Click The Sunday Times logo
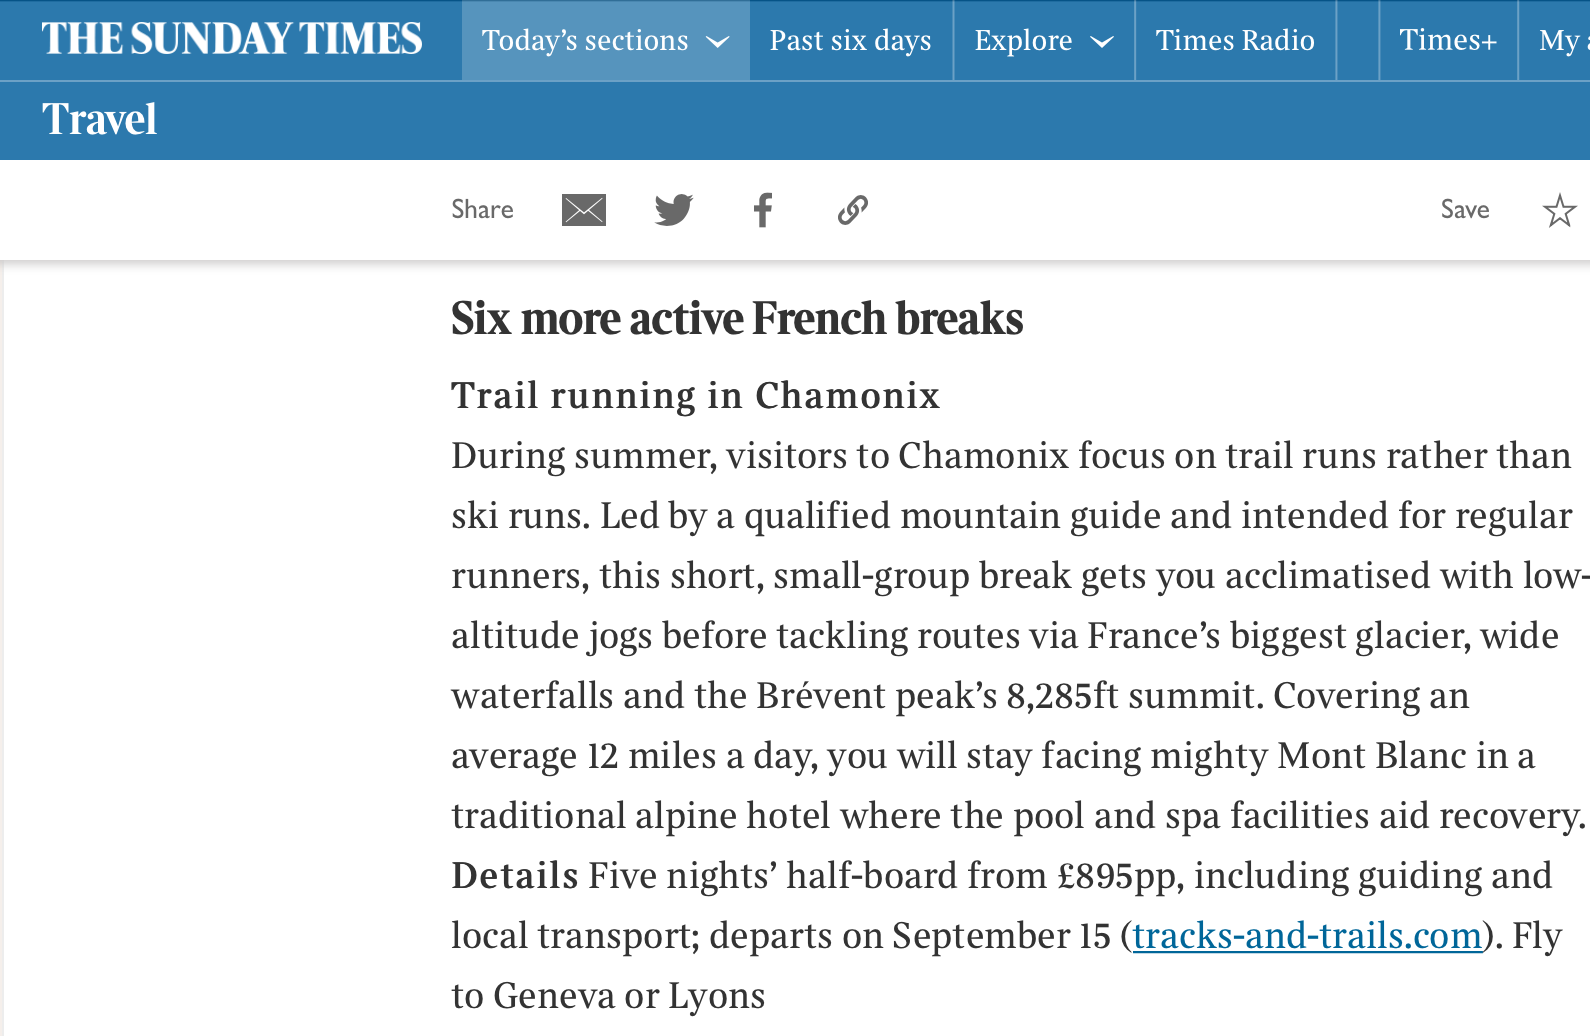 [232, 40]
